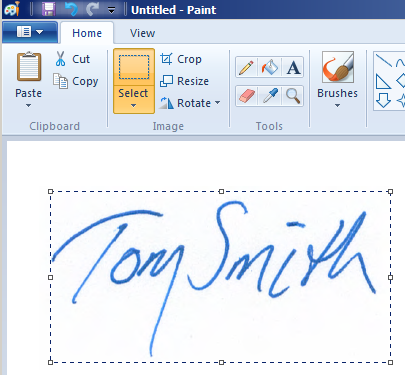Open the Brushes dropdown arrow
The width and height of the screenshot is (405, 375).
pos(337,105)
